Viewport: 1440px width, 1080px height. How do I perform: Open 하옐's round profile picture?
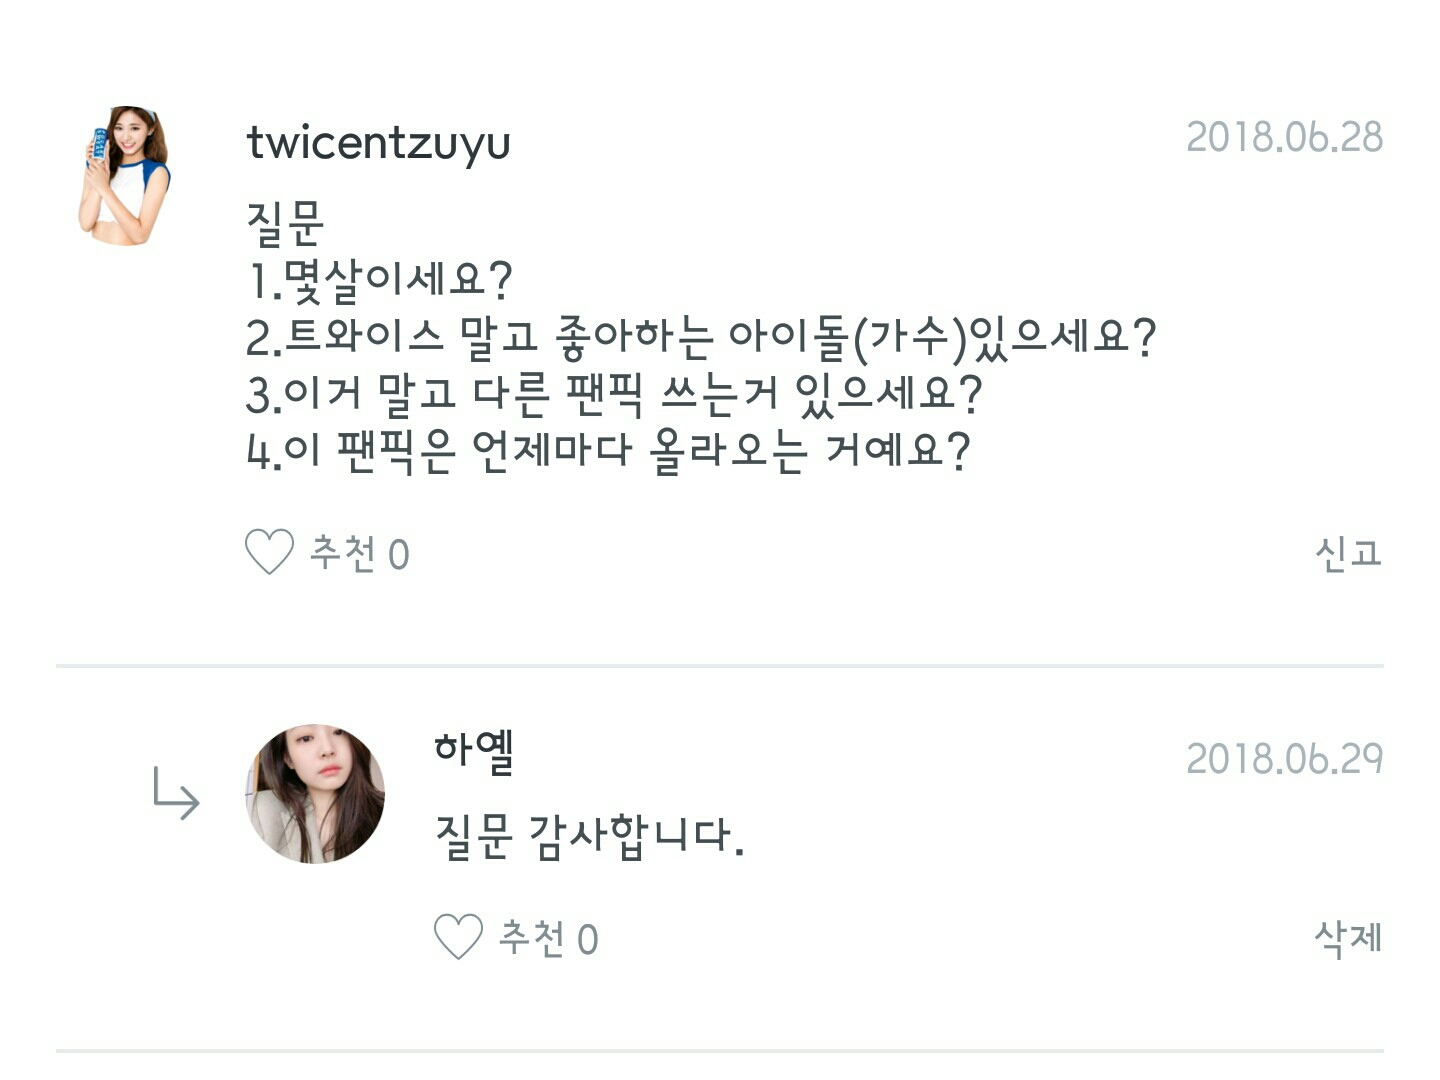pos(315,794)
